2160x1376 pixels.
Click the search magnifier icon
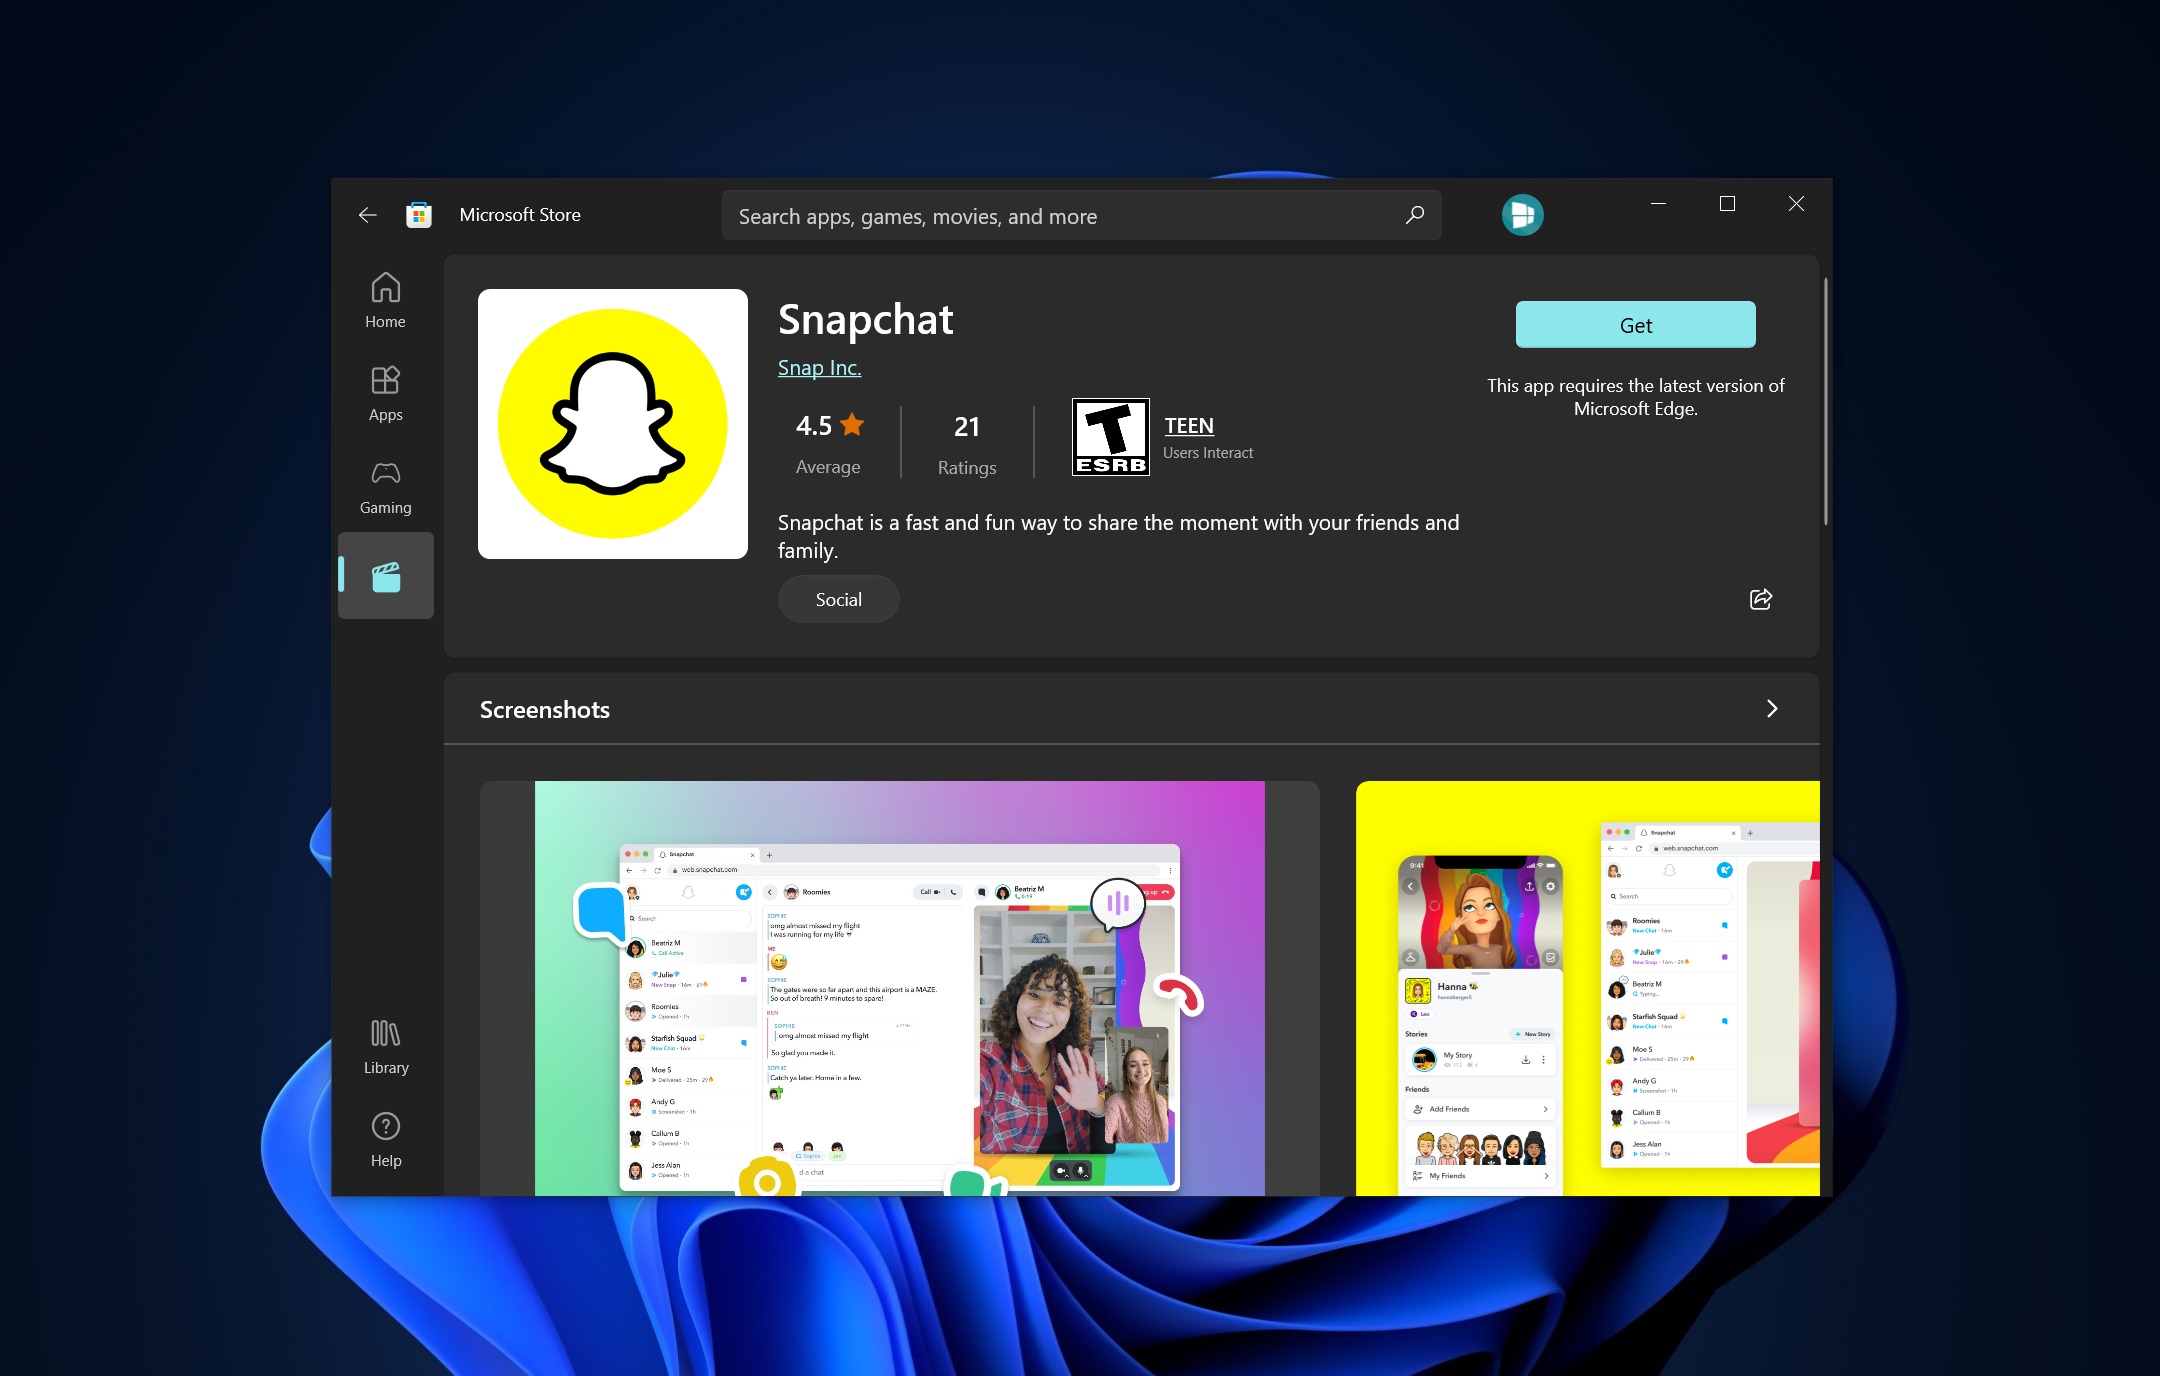click(x=1414, y=216)
